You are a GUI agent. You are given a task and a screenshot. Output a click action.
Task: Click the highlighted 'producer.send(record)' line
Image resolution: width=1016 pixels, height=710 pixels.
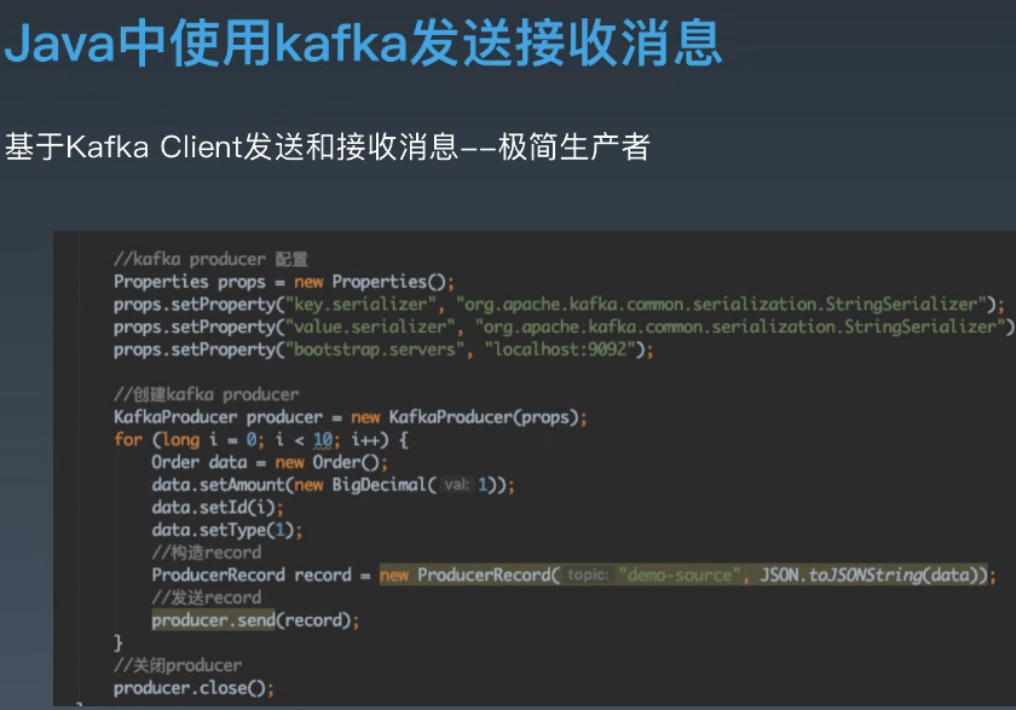tap(255, 620)
